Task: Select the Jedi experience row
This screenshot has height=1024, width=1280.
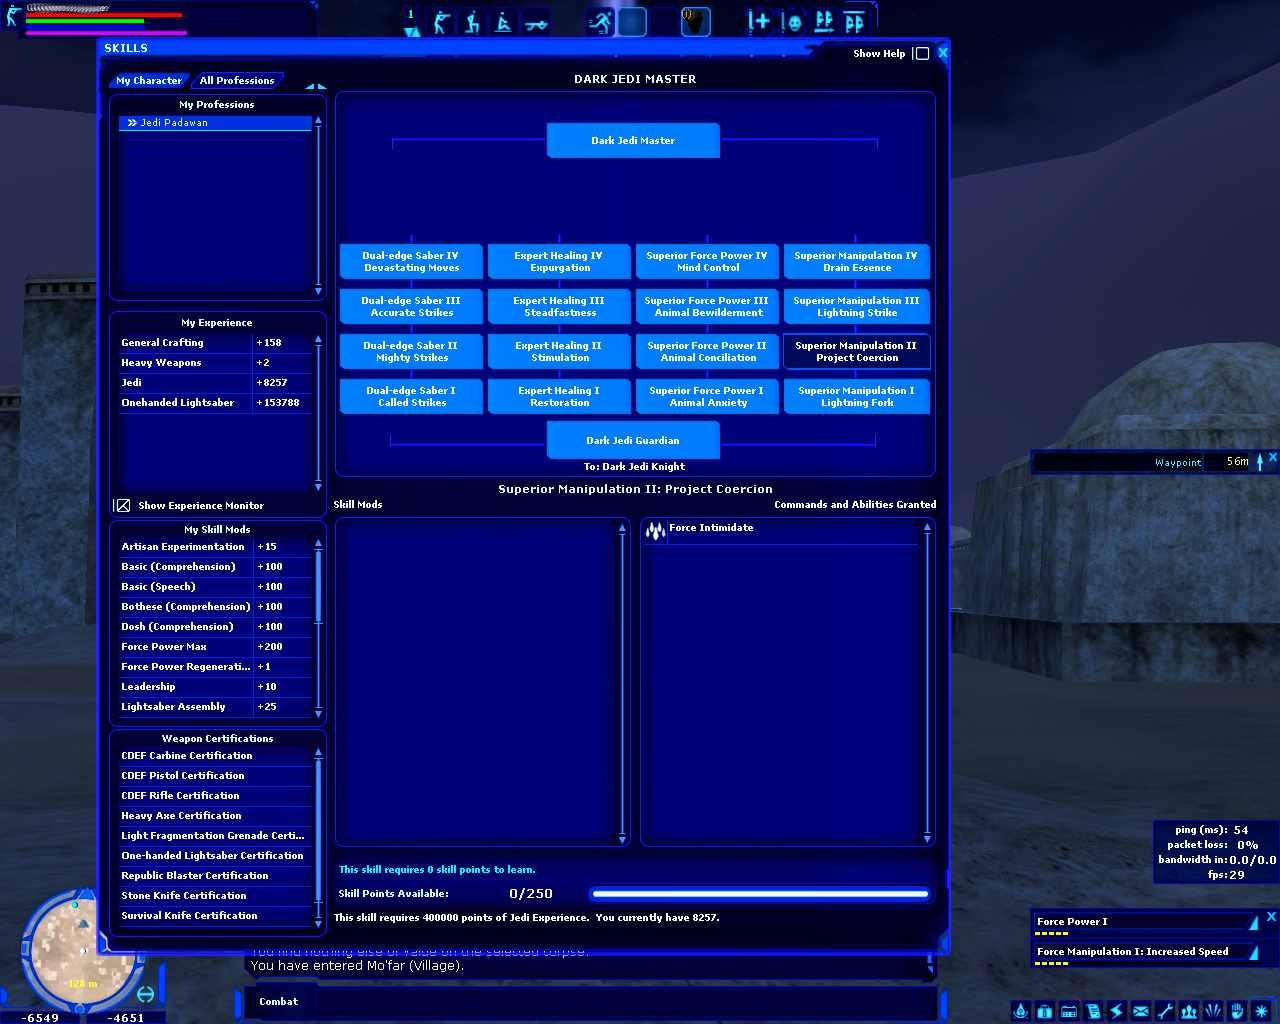Action: [x=215, y=383]
